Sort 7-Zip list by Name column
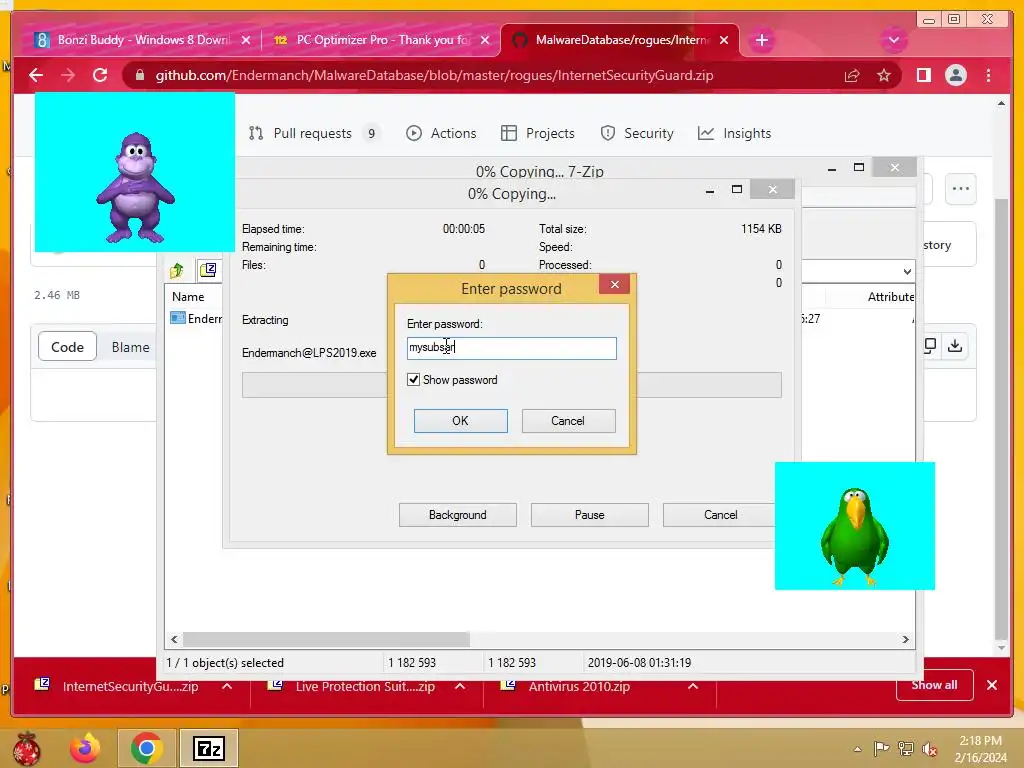The width and height of the screenshot is (1024, 768). point(188,296)
